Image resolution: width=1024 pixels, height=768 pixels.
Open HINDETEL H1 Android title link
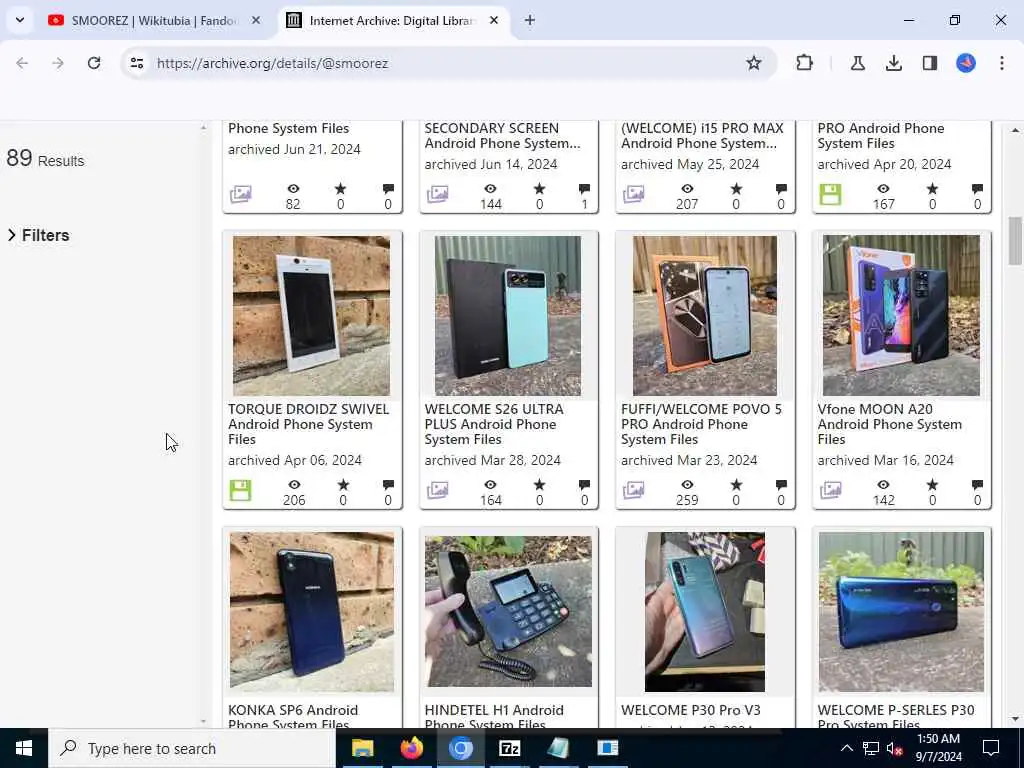[494, 716]
